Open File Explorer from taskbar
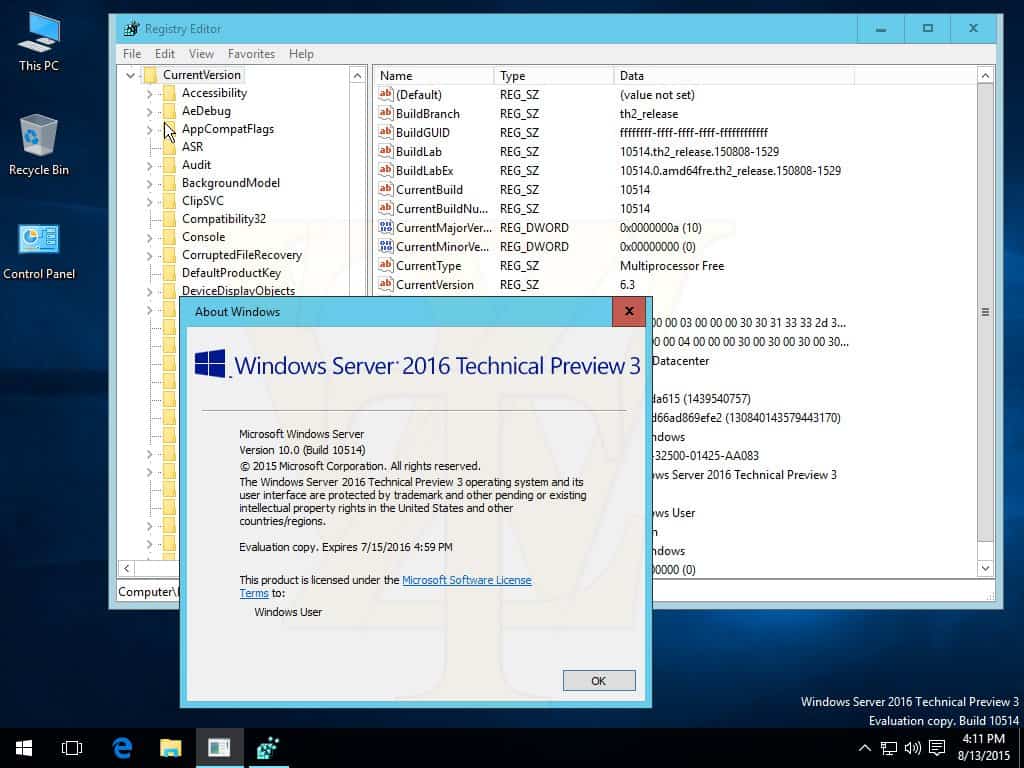This screenshot has height=768, width=1024. (x=170, y=748)
